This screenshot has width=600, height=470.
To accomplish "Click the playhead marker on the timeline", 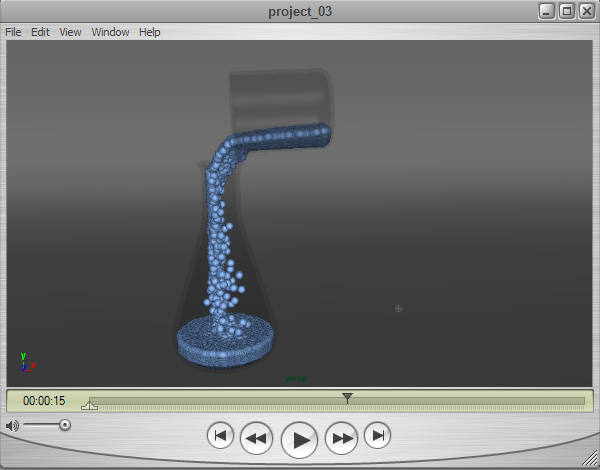I will [x=347, y=398].
